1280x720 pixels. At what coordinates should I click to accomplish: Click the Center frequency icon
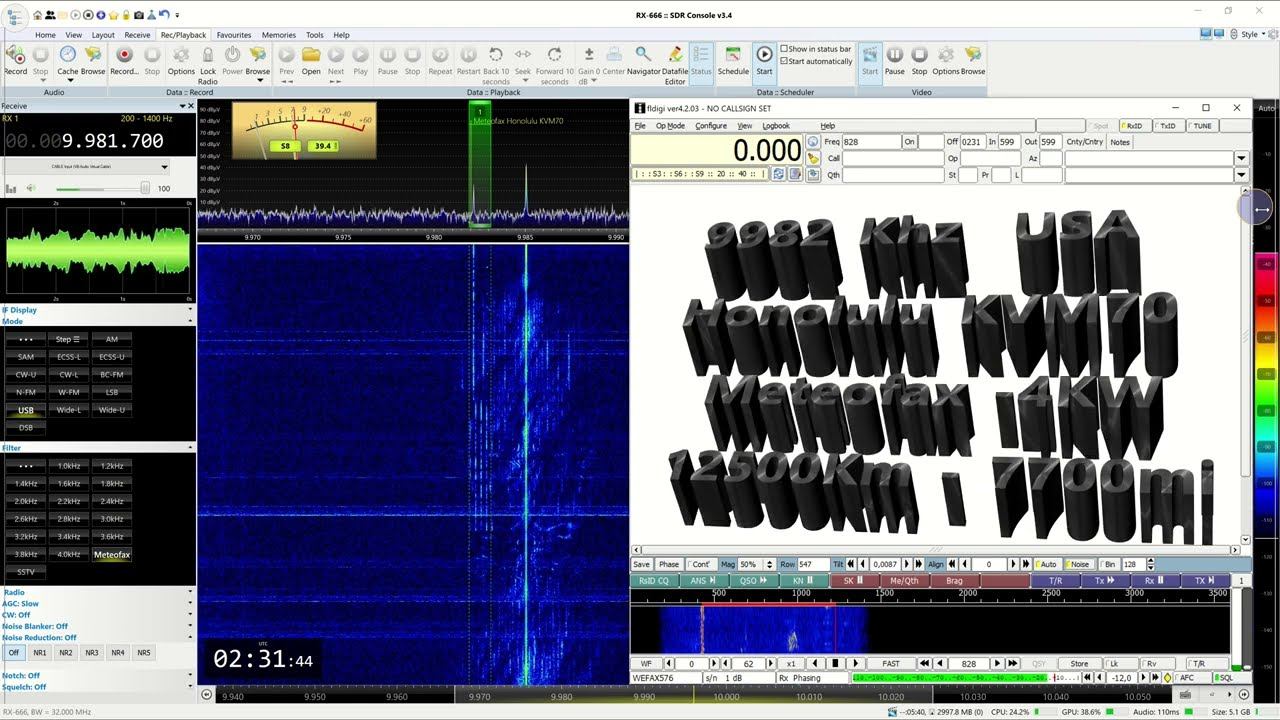click(613, 56)
